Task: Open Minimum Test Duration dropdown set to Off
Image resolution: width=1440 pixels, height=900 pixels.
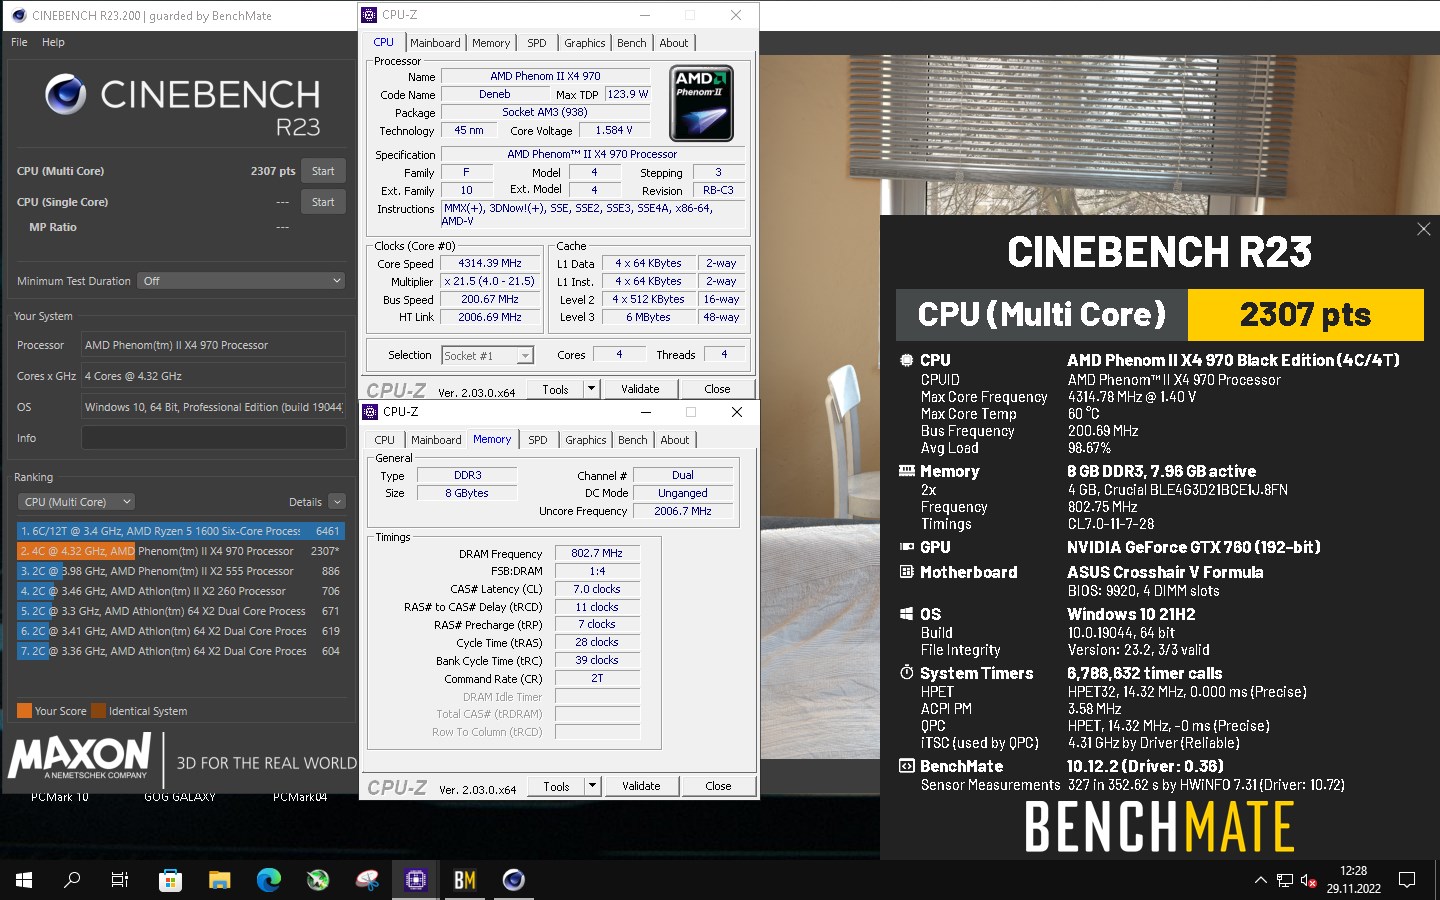Action: pyautogui.click(x=242, y=281)
